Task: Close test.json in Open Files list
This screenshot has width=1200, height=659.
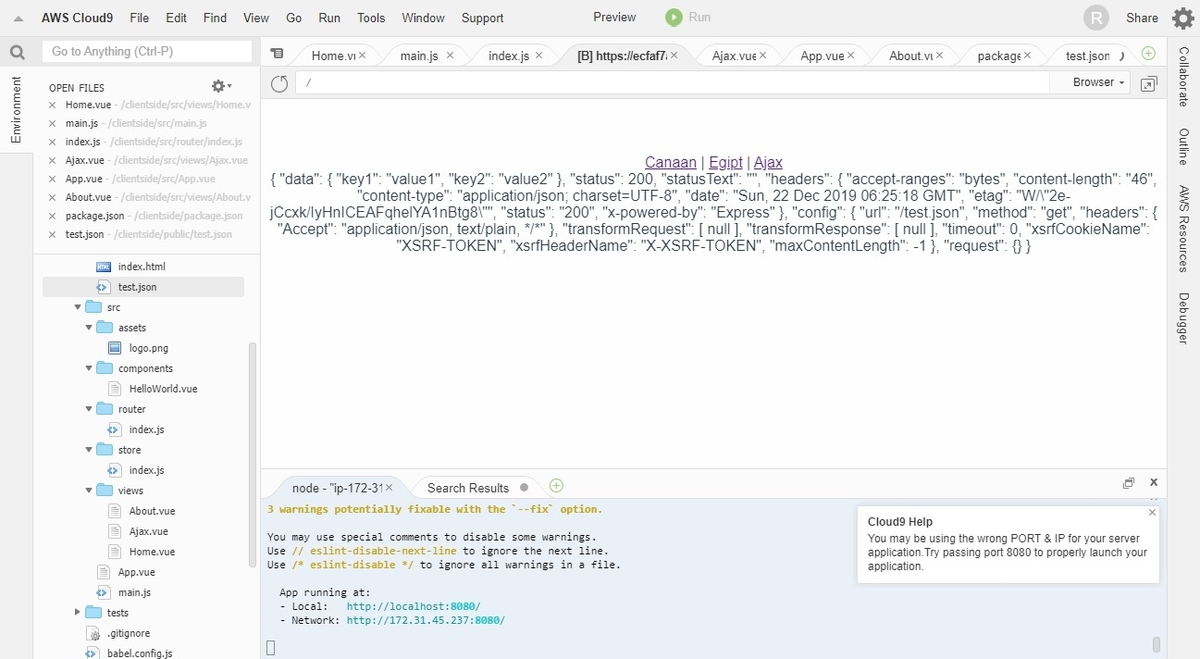Action: [x=53, y=234]
